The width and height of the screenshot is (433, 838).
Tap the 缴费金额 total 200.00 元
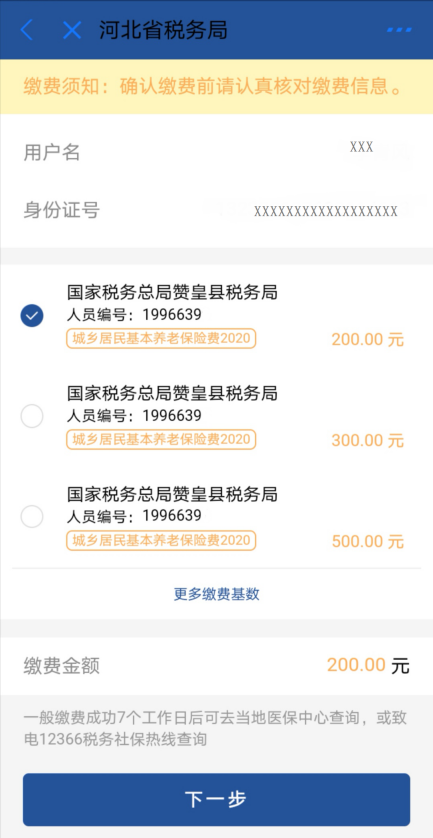click(368, 665)
